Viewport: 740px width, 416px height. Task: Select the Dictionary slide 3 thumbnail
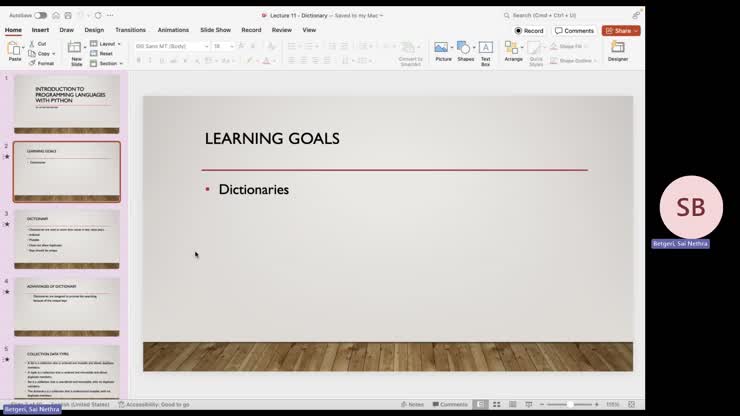67,239
